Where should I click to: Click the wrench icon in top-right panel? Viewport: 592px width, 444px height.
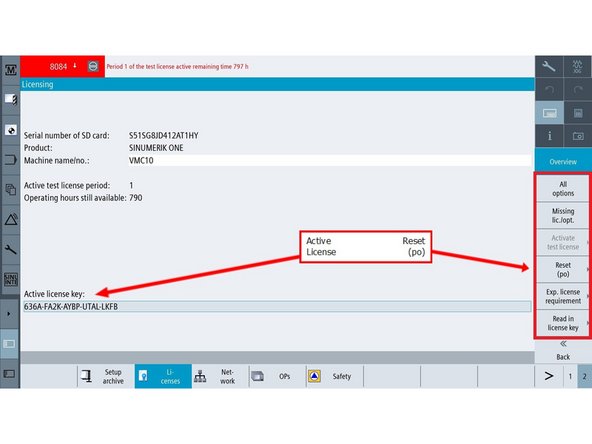pos(549,66)
